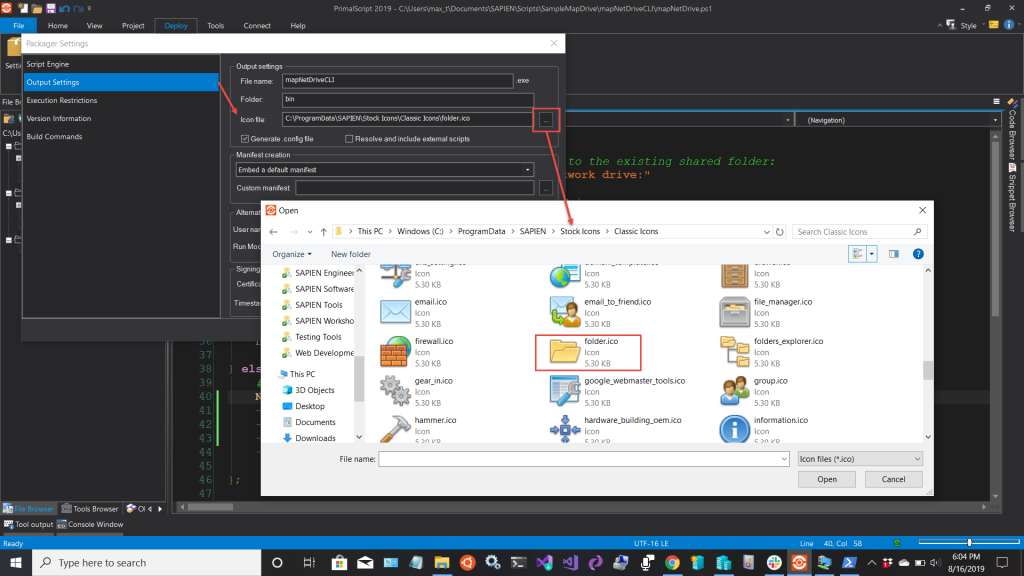Expand the address bar previous locations dropdown
Image resolution: width=1024 pixels, height=576 pixels.
[x=766, y=232]
